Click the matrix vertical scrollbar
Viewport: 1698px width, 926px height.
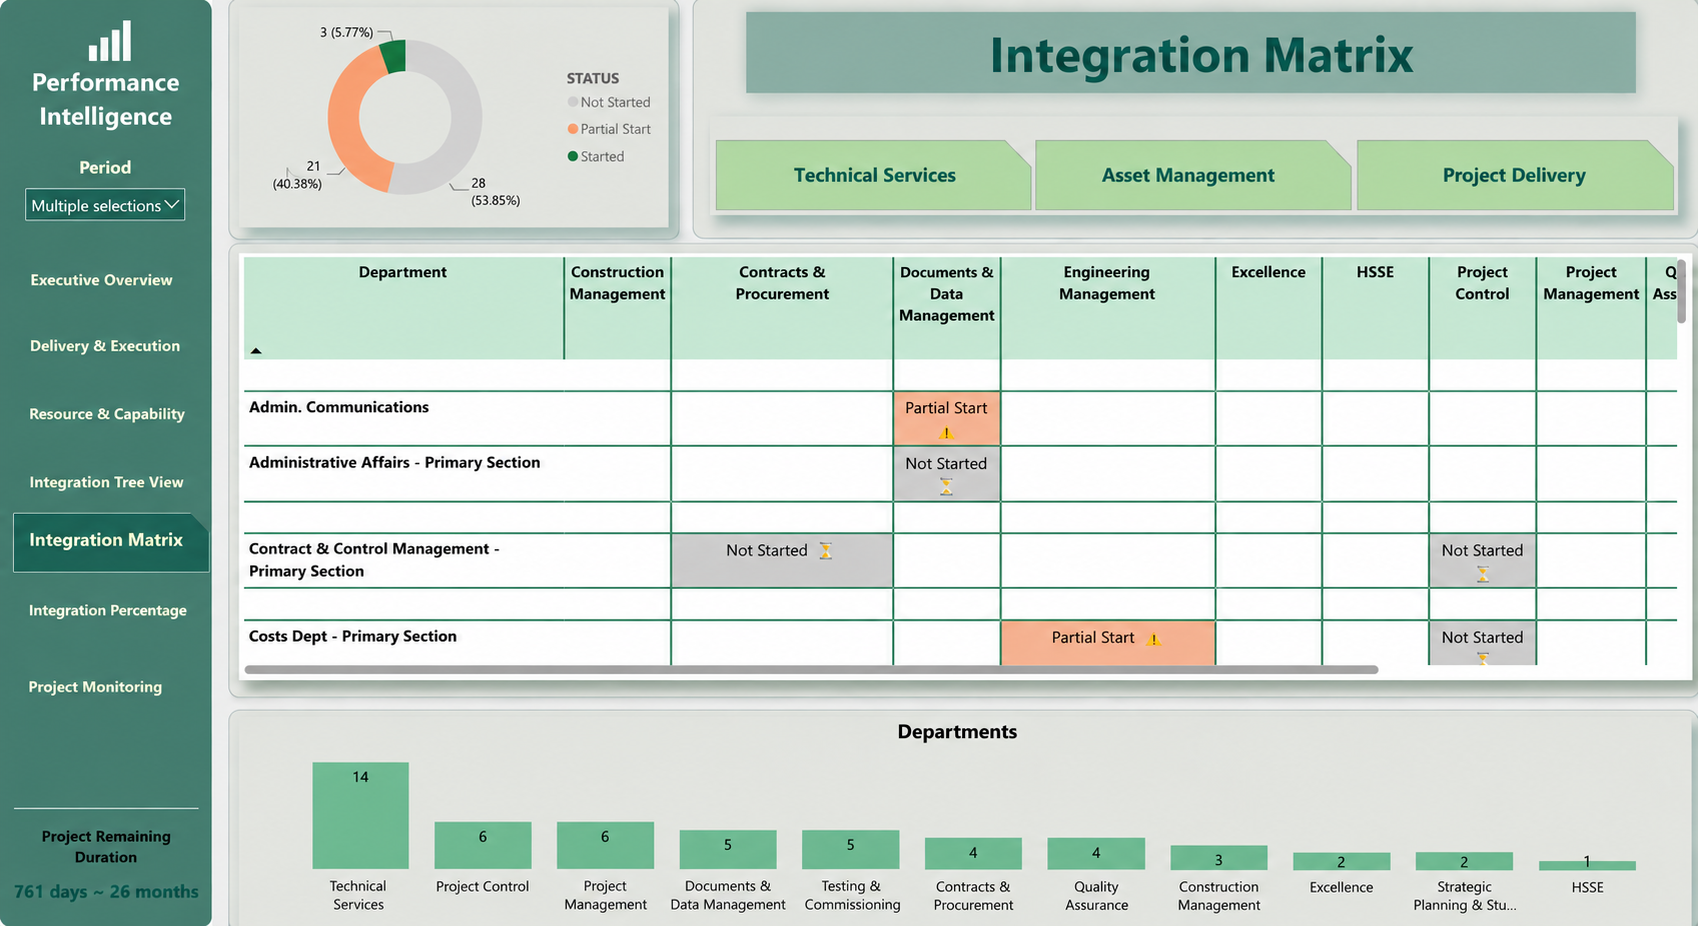pyautogui.click(x=1681, y=291)
